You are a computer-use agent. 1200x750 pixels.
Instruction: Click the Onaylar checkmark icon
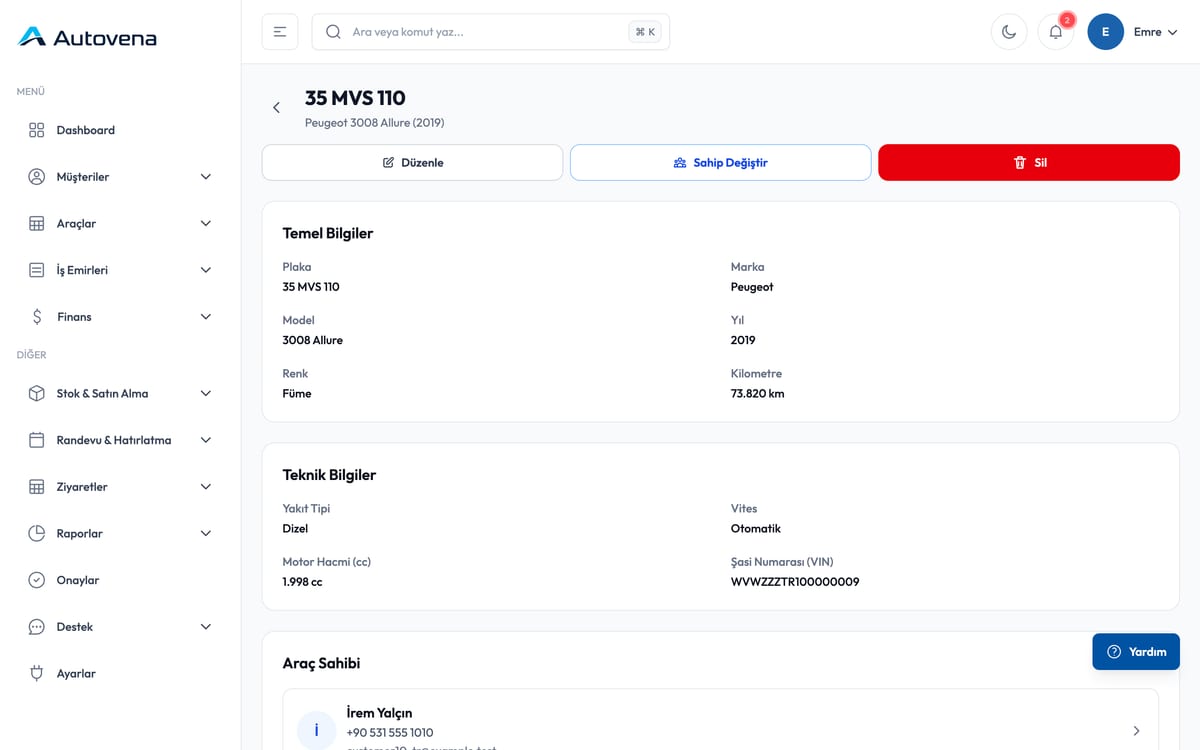point(37,580)
